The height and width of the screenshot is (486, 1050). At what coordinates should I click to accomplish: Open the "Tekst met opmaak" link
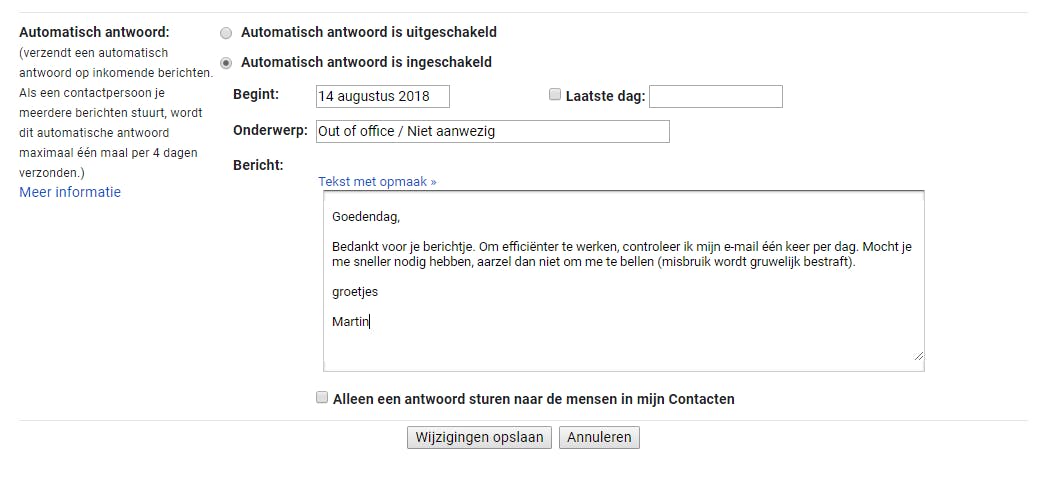pyautogui.click(x=377, y=182)
